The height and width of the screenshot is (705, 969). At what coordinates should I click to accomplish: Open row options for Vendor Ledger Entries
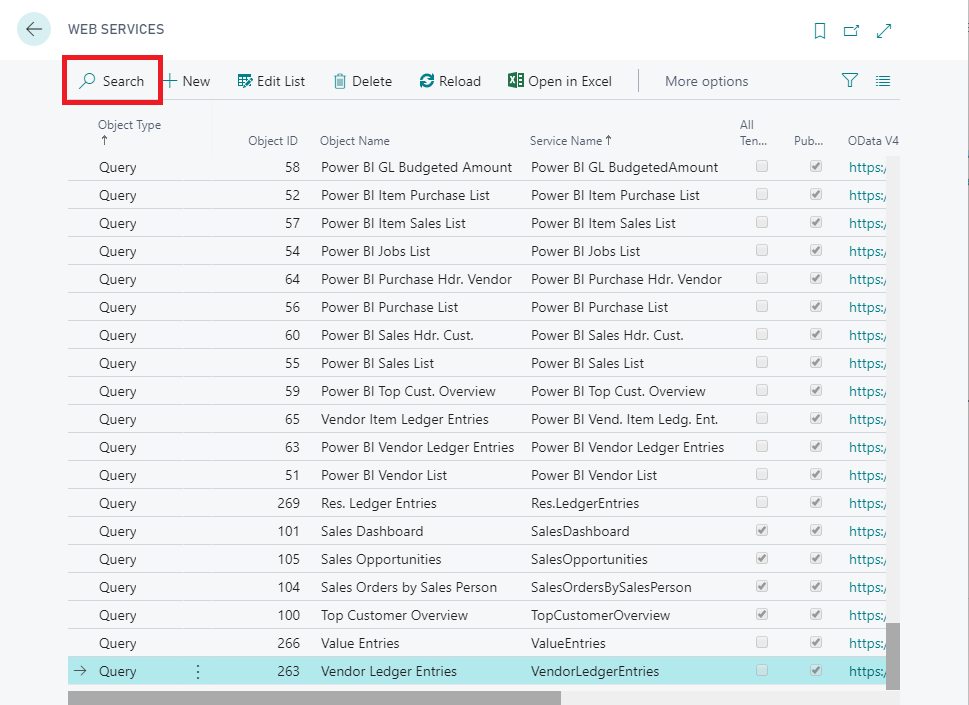click(197, 671)
